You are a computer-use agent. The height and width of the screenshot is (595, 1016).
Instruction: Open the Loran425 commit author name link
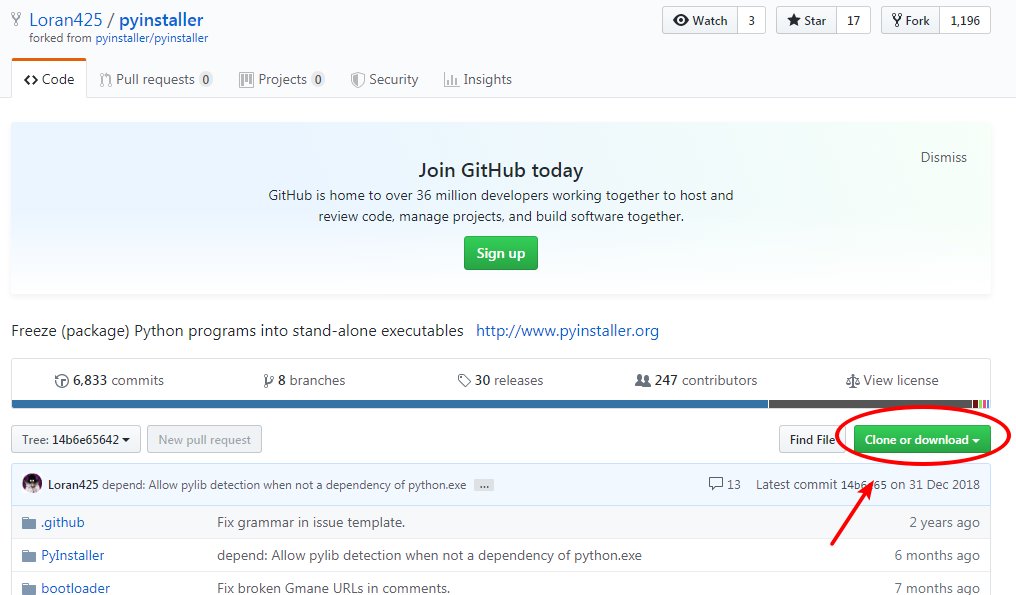(73, 485)
